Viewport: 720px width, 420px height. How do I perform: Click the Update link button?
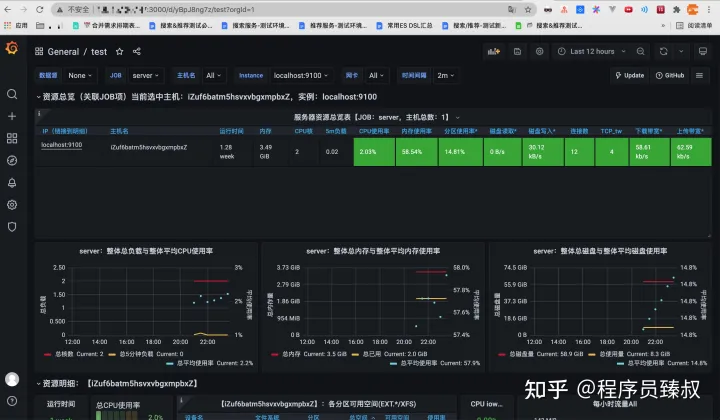[x=630, y=75]
